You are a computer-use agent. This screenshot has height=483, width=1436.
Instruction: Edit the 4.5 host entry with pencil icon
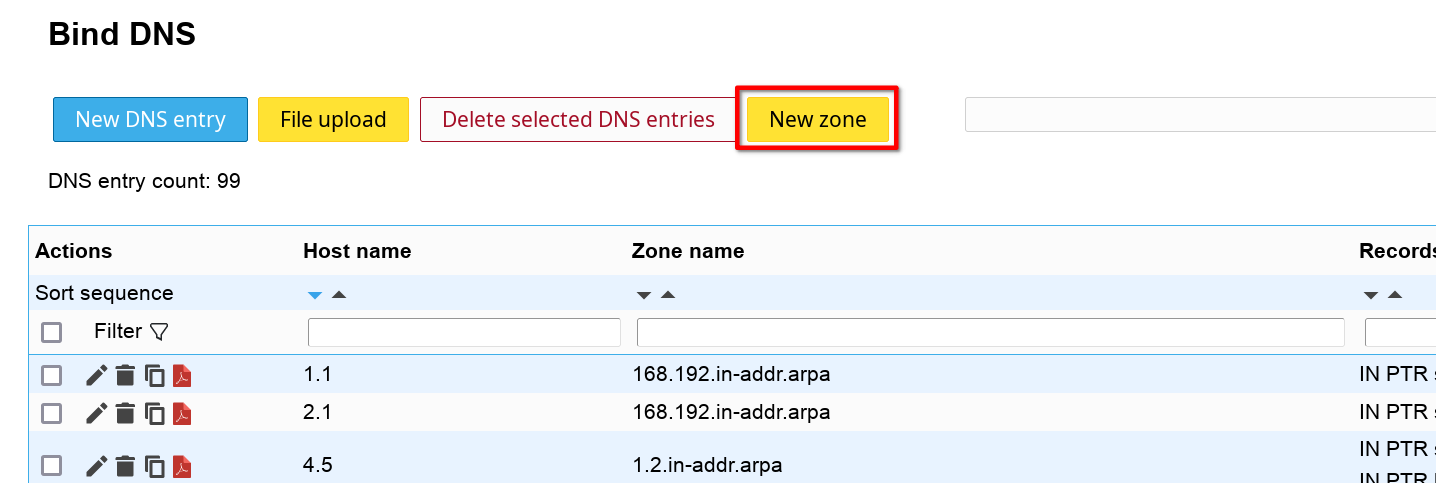pyautogui.click(x=96, y=465)
